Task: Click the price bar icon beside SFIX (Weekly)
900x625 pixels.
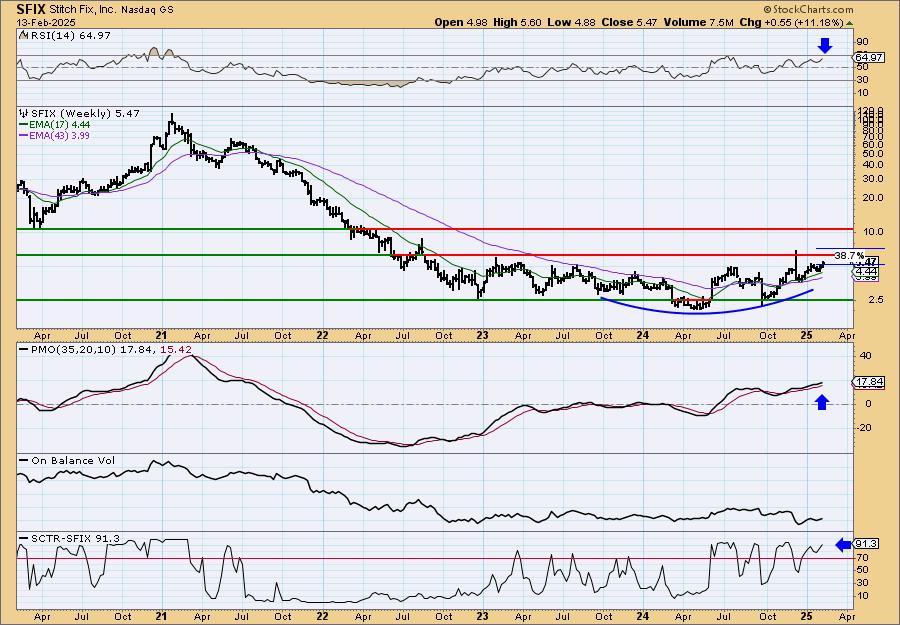Action: [x=24, y=114]
